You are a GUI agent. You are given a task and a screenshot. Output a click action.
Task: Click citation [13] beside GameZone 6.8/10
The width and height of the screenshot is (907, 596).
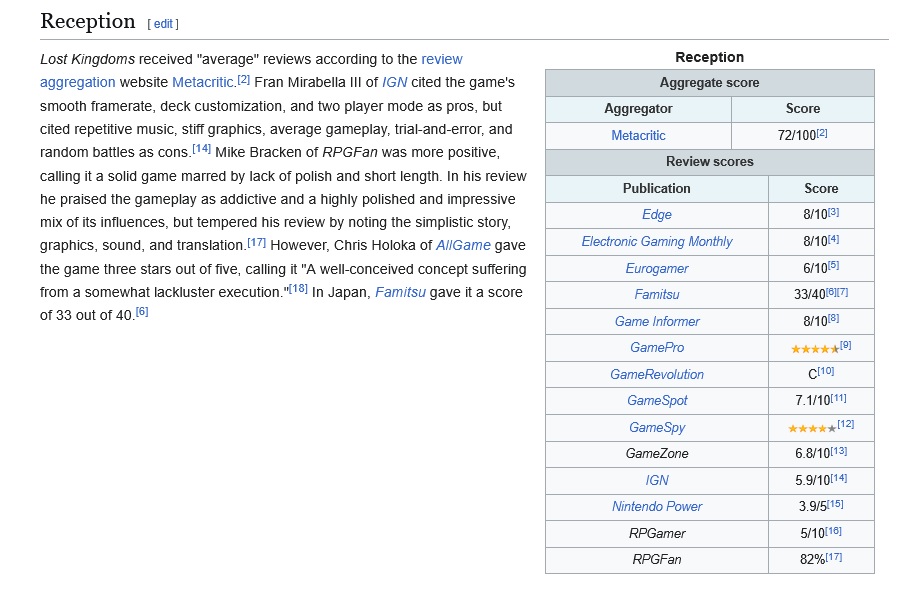[839, 451]
